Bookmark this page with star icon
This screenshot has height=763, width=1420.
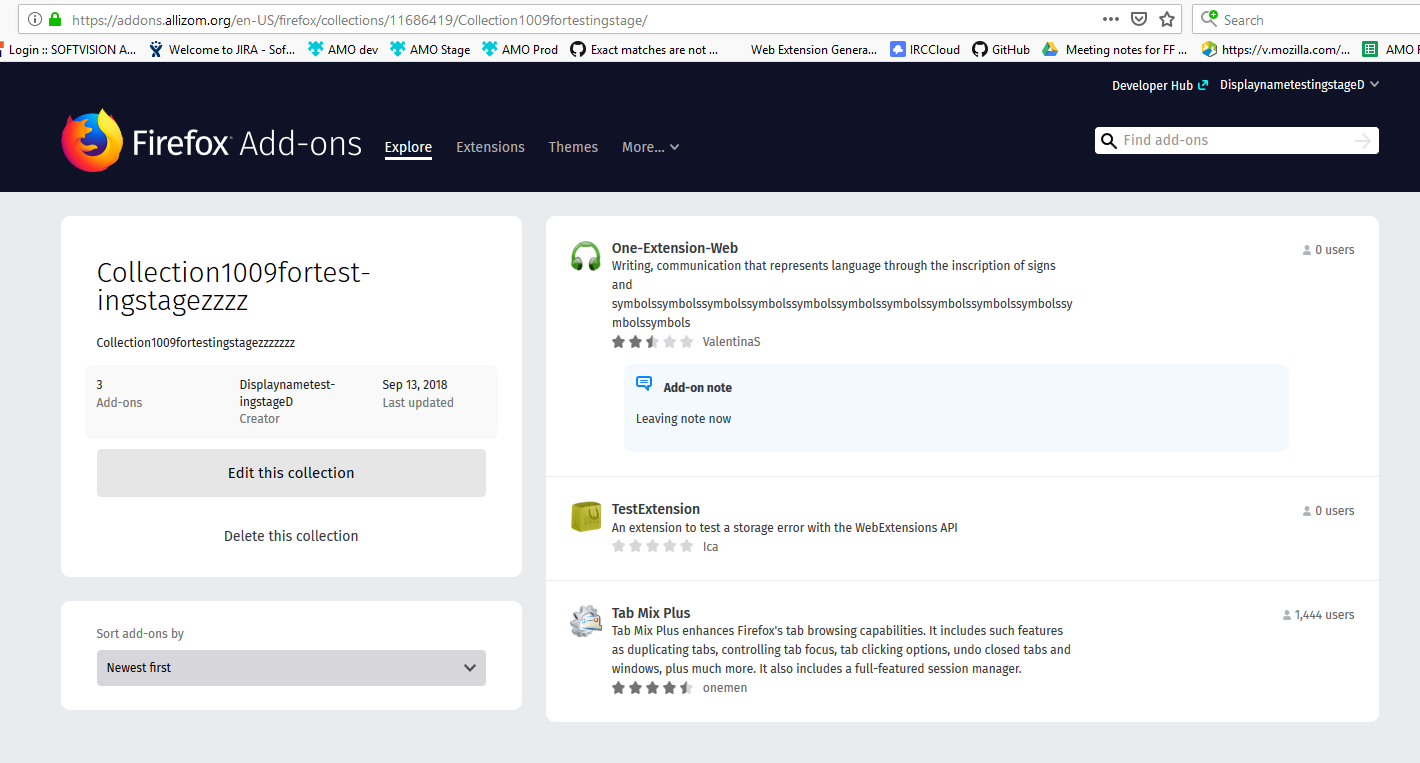(1167, 19)
